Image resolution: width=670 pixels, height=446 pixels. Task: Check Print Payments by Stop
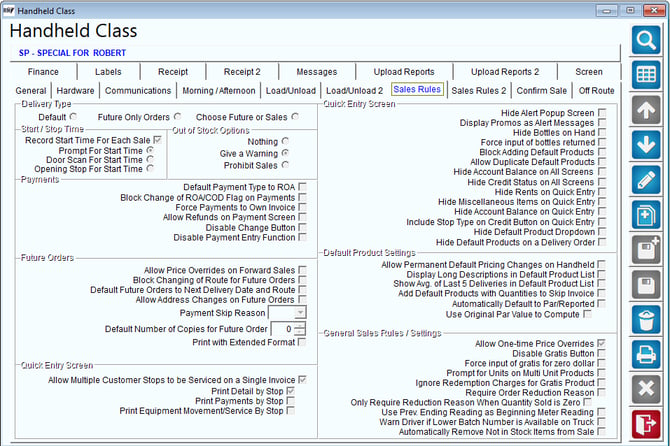pyautogui.click(x=291, y=401)
